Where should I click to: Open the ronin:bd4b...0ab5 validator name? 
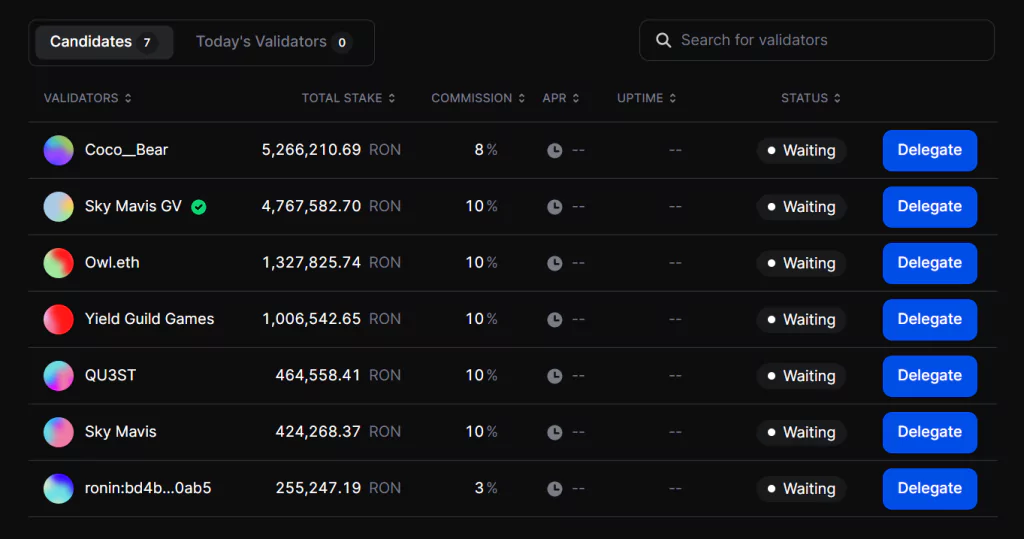point(148,488)
